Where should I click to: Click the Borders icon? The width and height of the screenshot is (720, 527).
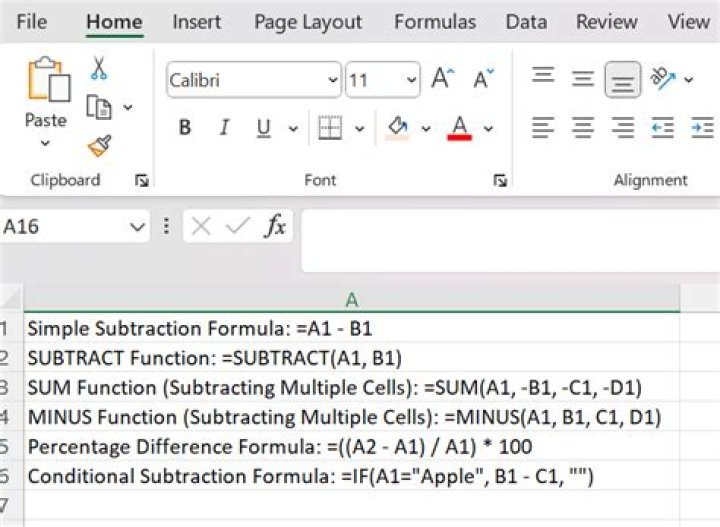tap(329, 128)
